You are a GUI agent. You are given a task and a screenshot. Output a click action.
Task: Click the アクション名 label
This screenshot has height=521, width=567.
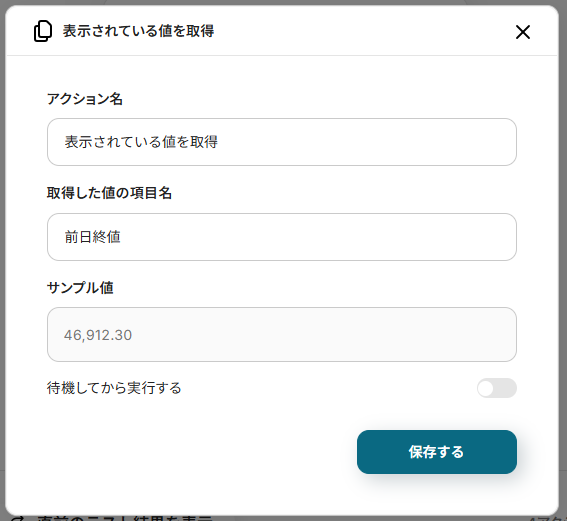(x=85, y=99)
